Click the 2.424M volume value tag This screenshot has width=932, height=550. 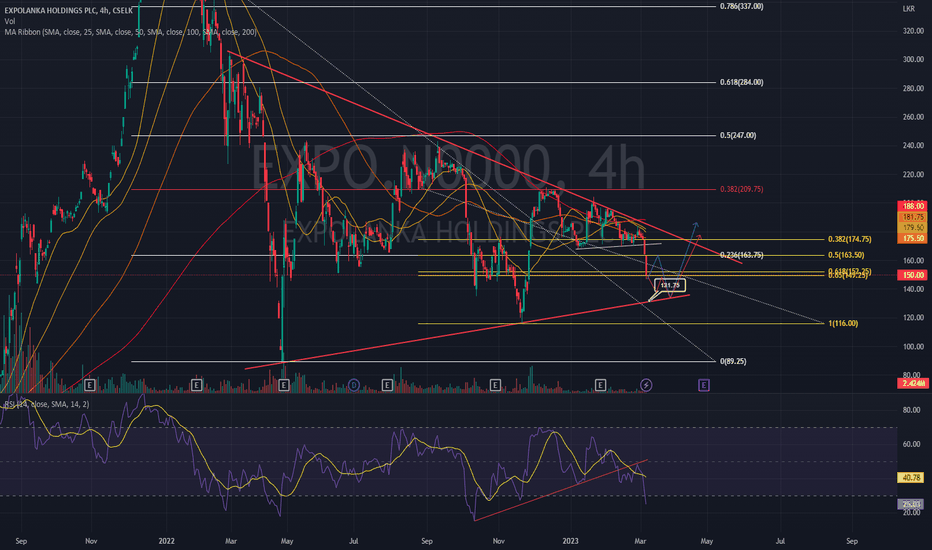point(912,384)
